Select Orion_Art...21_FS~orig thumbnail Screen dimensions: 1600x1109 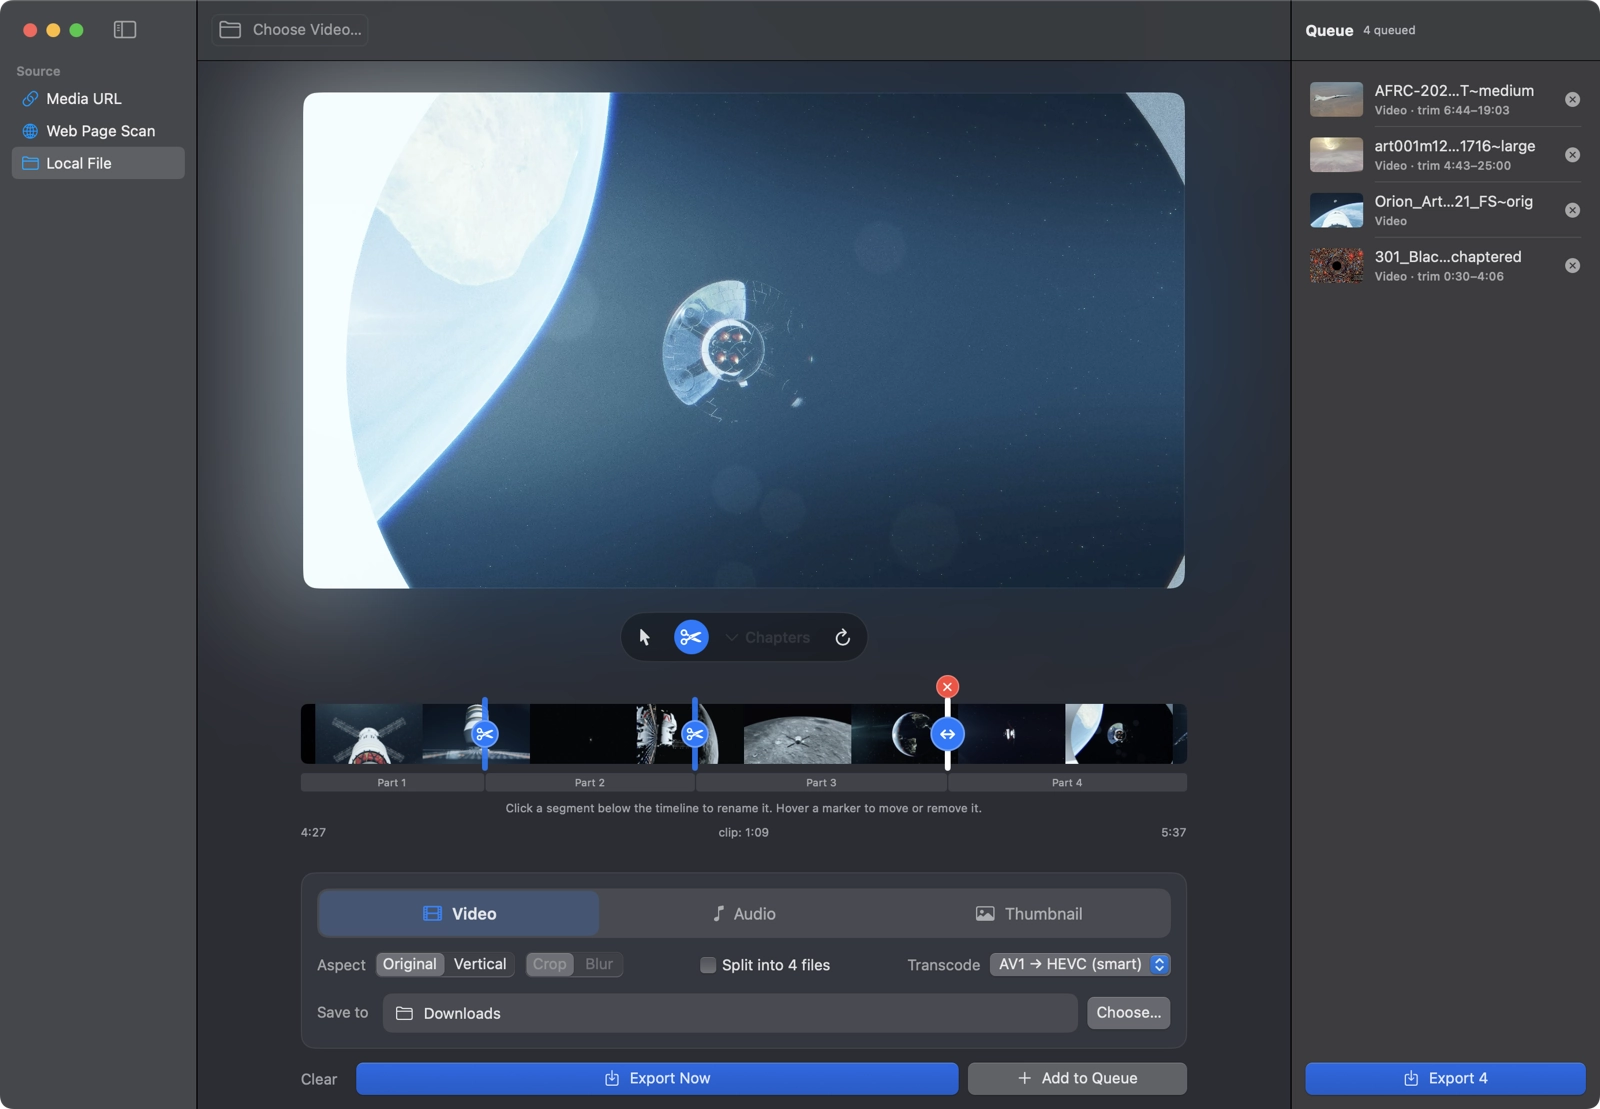pos(1336,210)
